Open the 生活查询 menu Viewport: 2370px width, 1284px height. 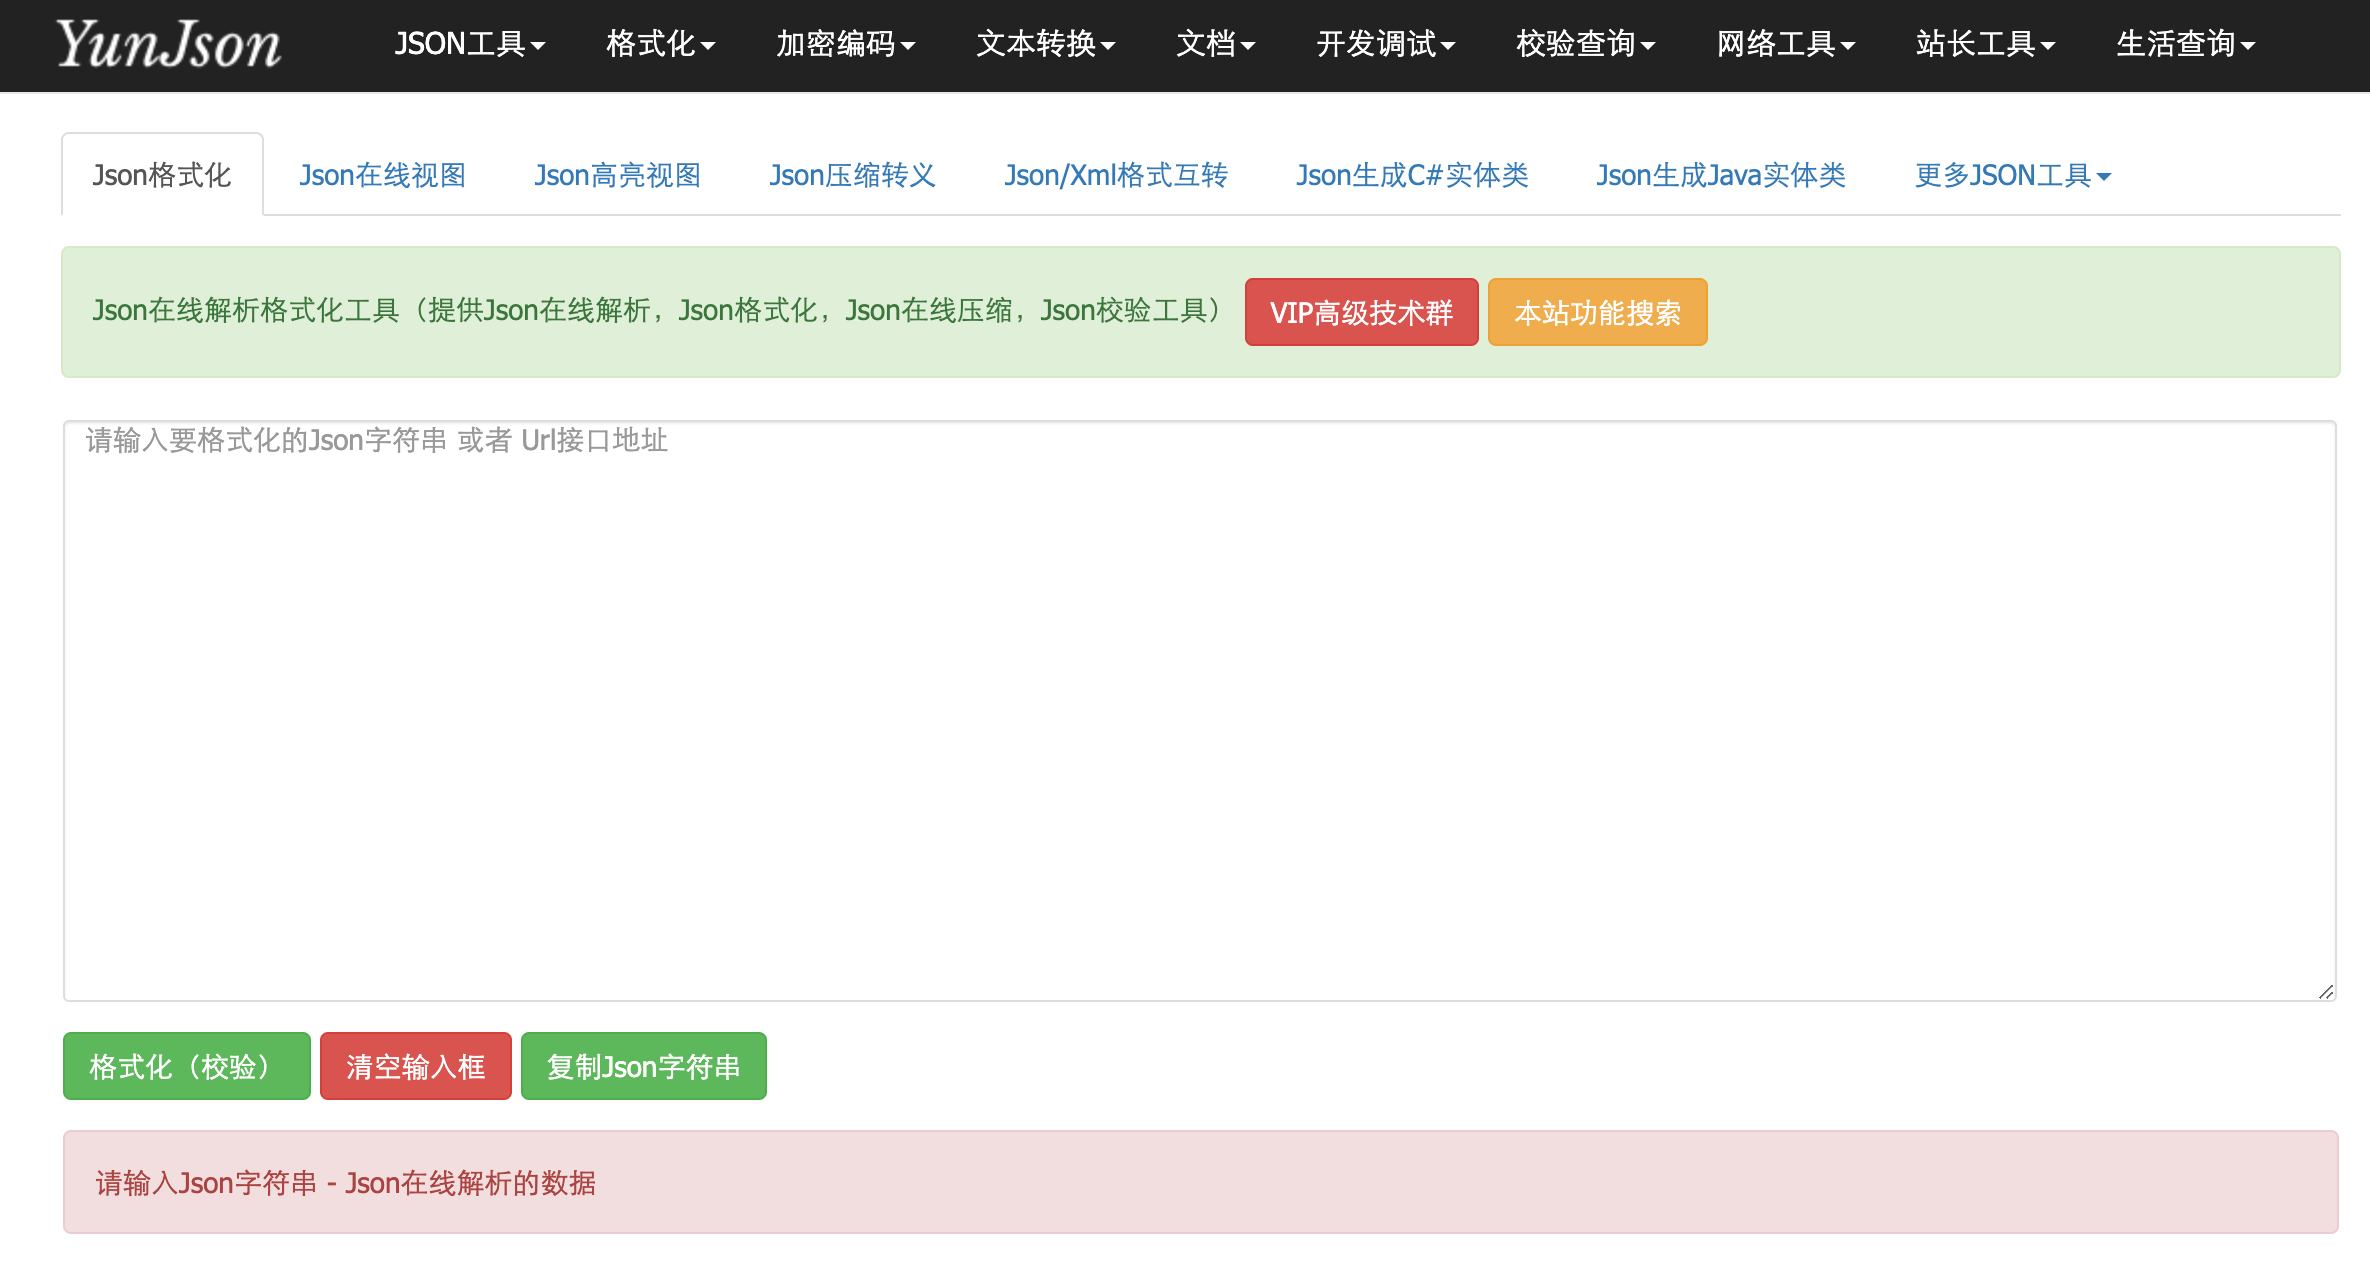[2185, 44]
